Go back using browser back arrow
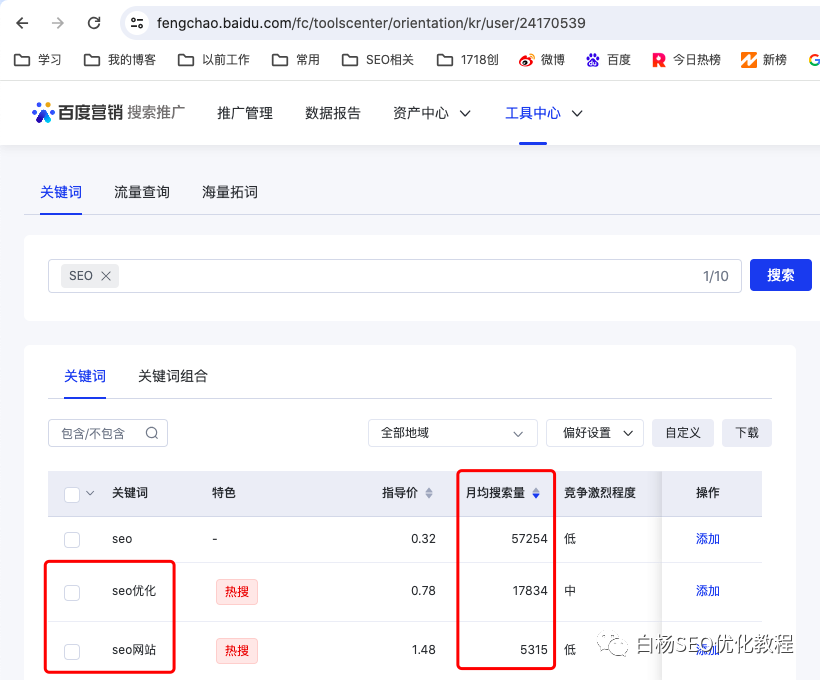 click(22, 23)
